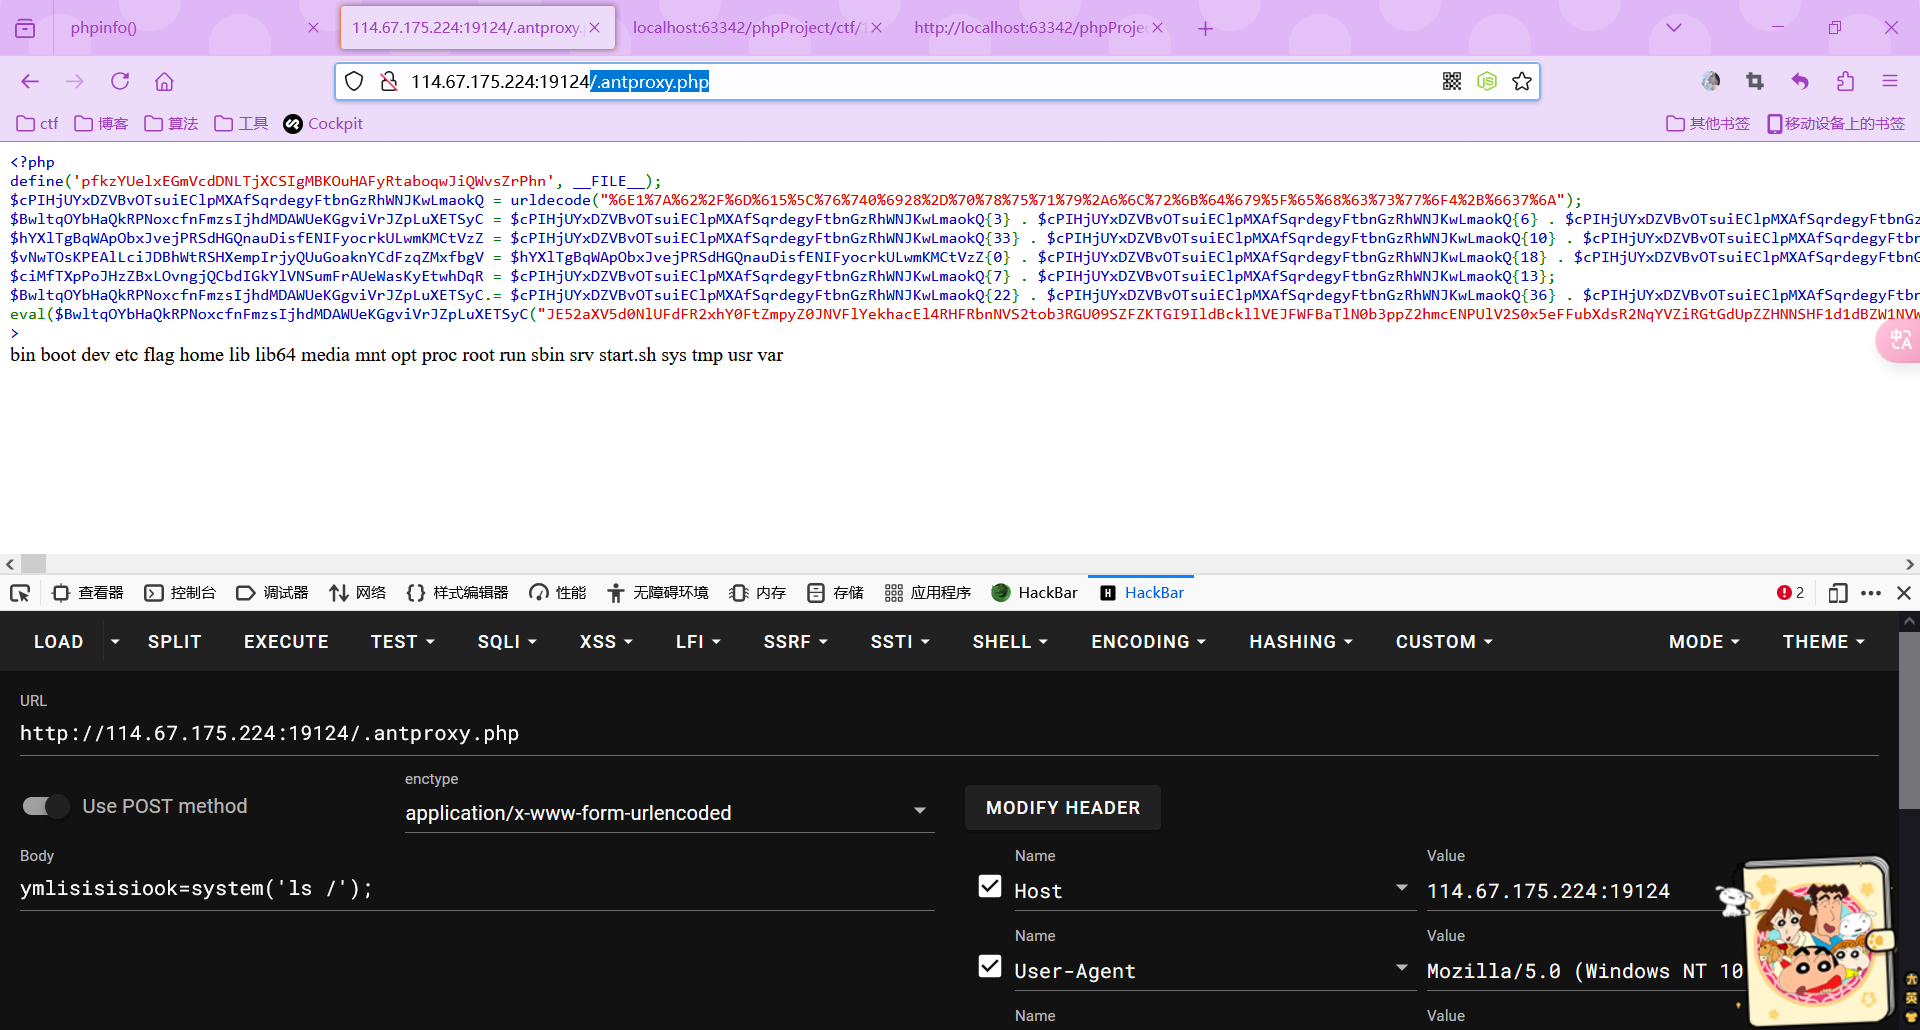This screenshot has width=1920, height=1030.
Task: Open the QR code icon in address bar
Action: coord(1452,81)
